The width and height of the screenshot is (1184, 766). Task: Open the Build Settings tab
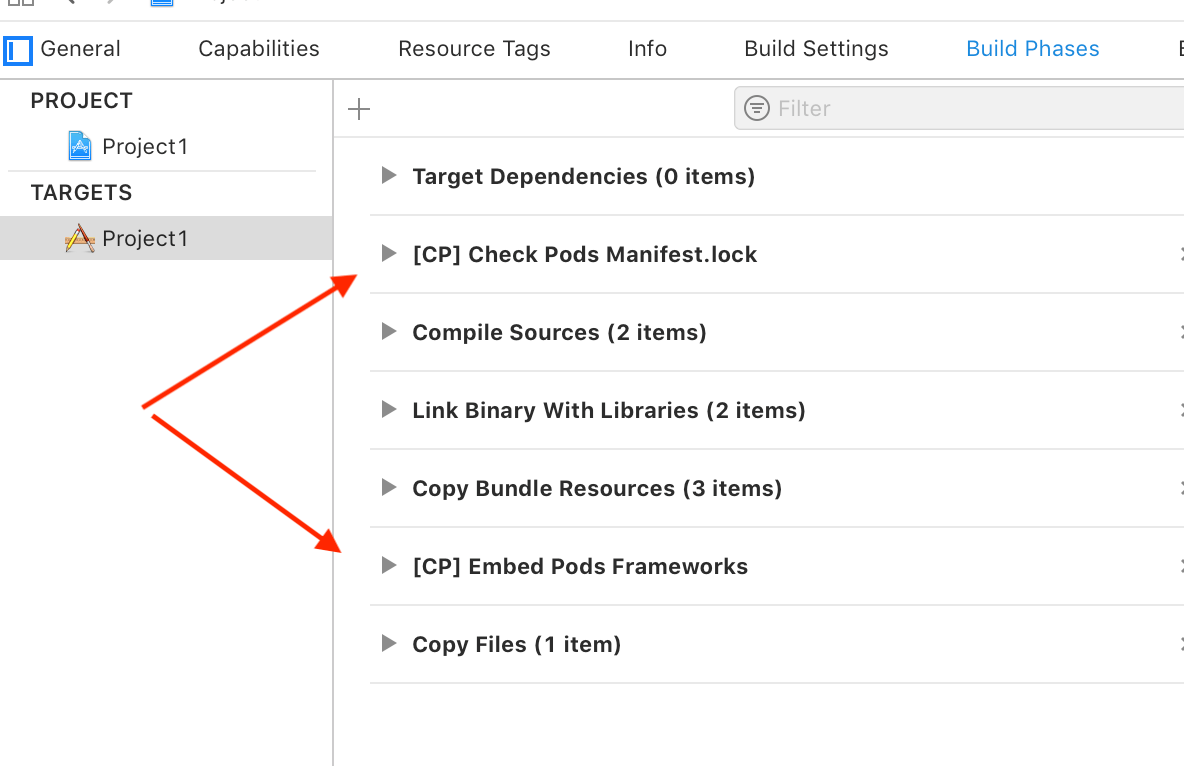[816, 49]
